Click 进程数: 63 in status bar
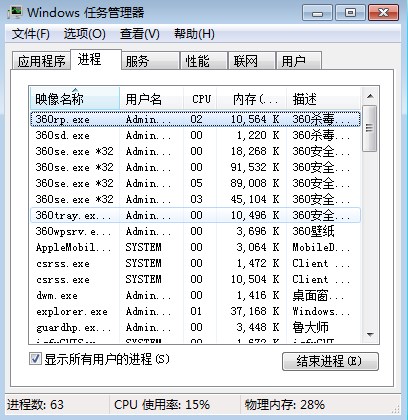408x420 pixels. point(35,405)
